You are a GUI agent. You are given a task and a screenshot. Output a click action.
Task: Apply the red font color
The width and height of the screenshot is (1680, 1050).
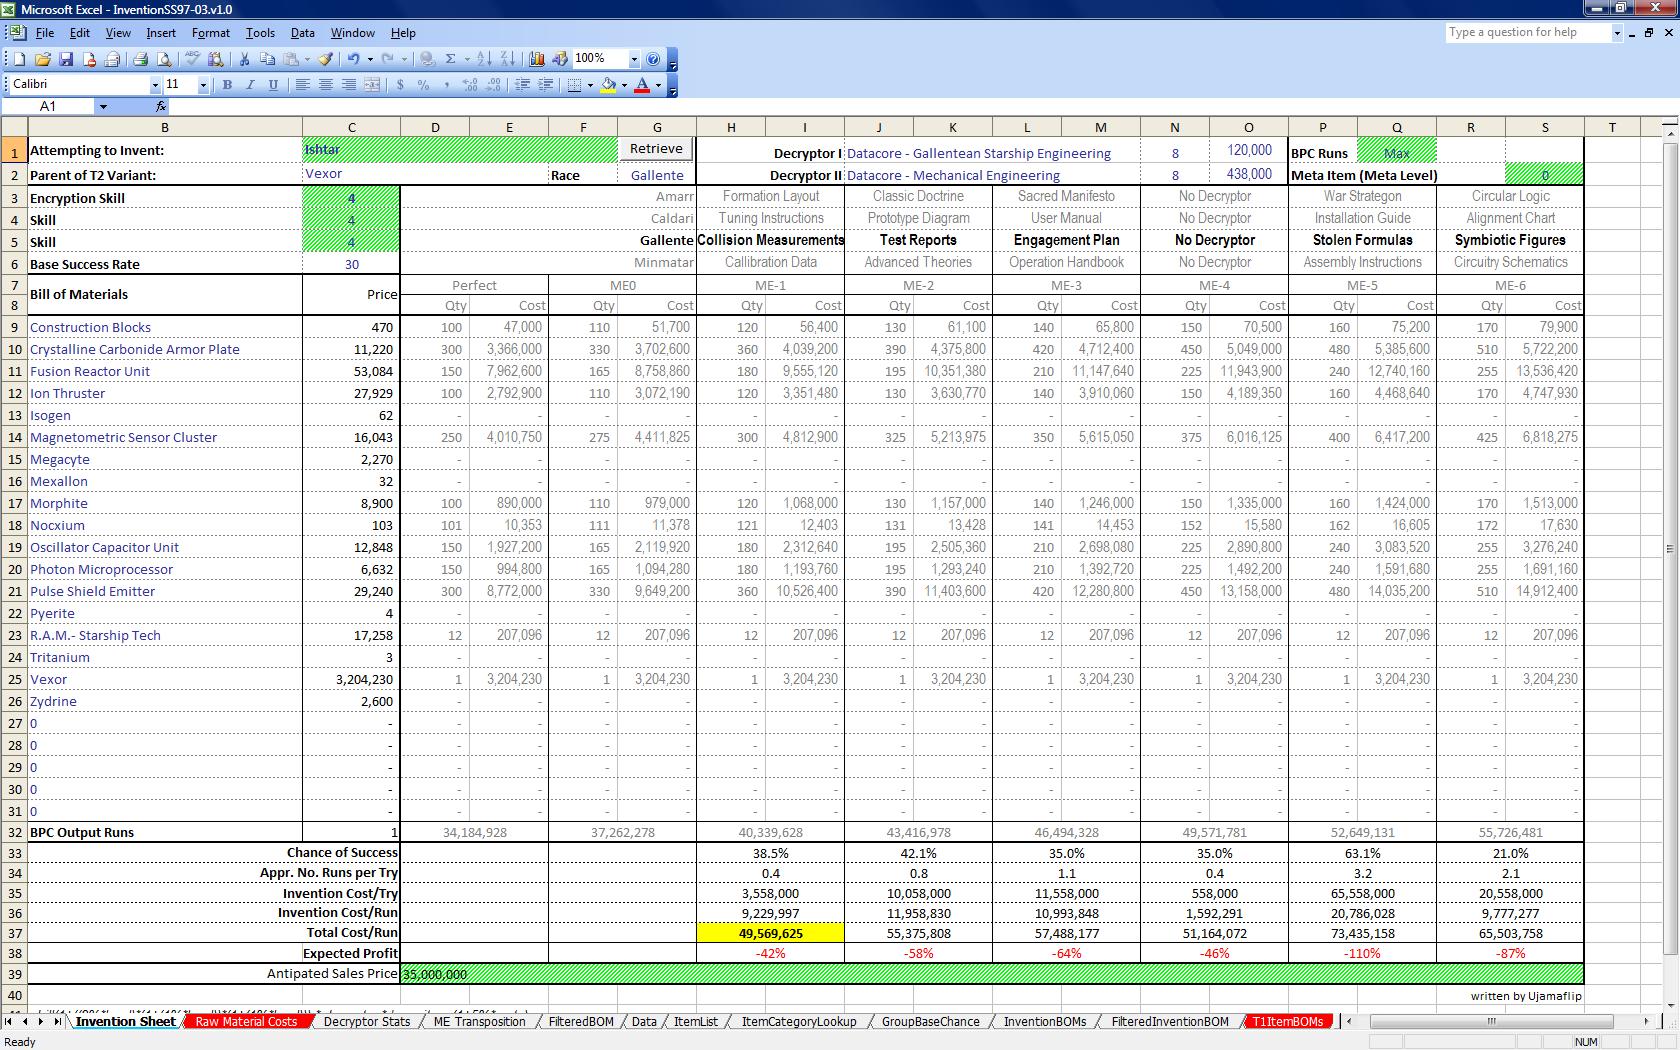(642, 85)
